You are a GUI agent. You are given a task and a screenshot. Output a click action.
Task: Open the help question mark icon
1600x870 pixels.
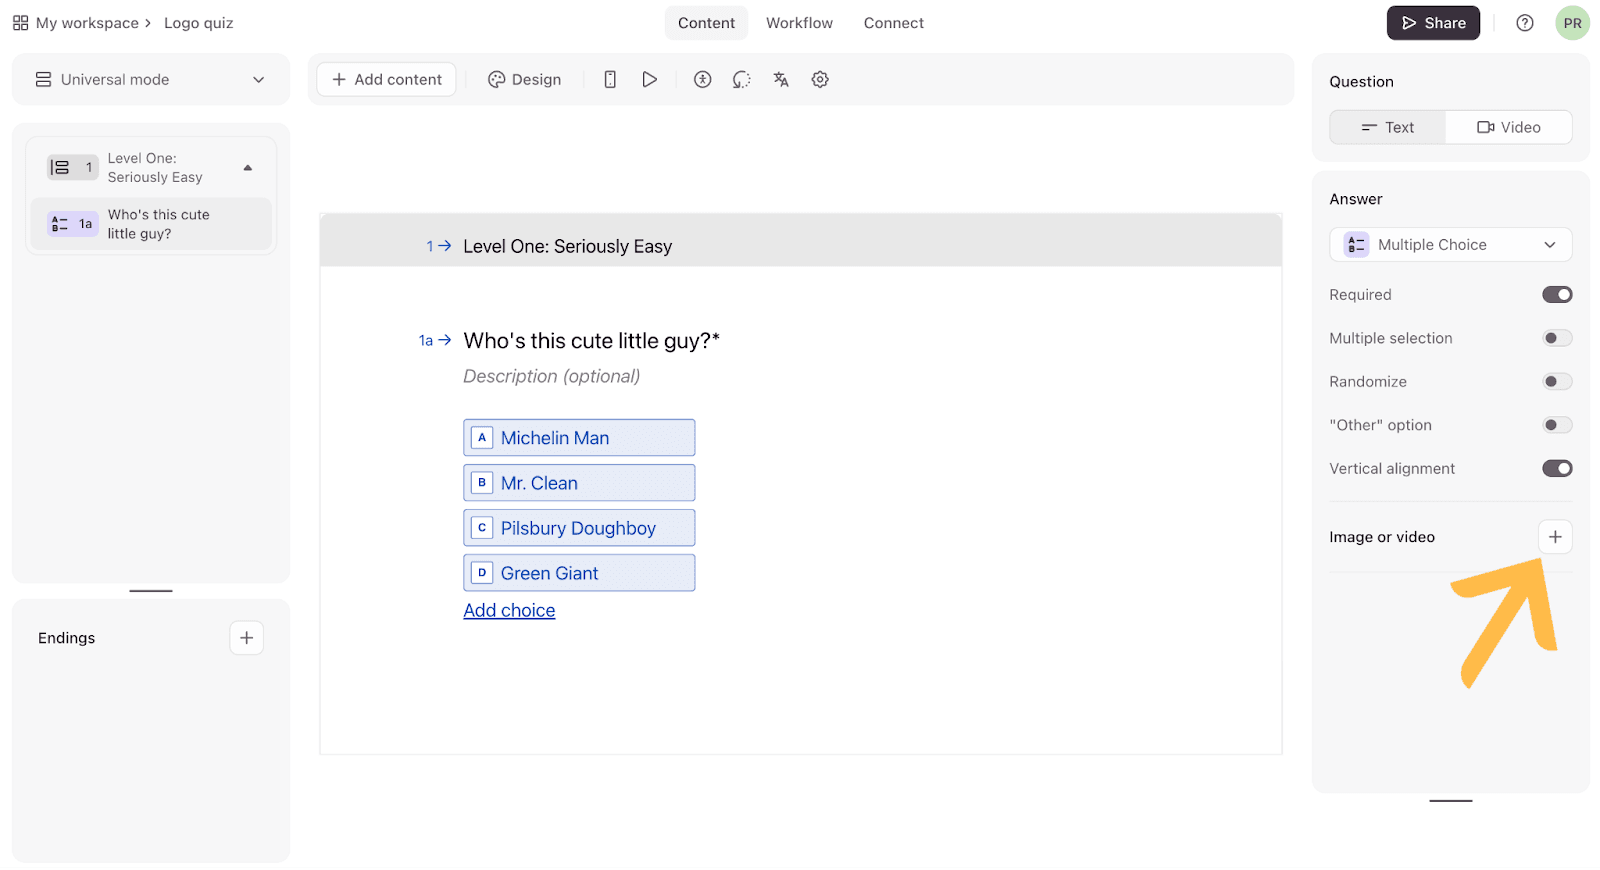[1525, 23]
